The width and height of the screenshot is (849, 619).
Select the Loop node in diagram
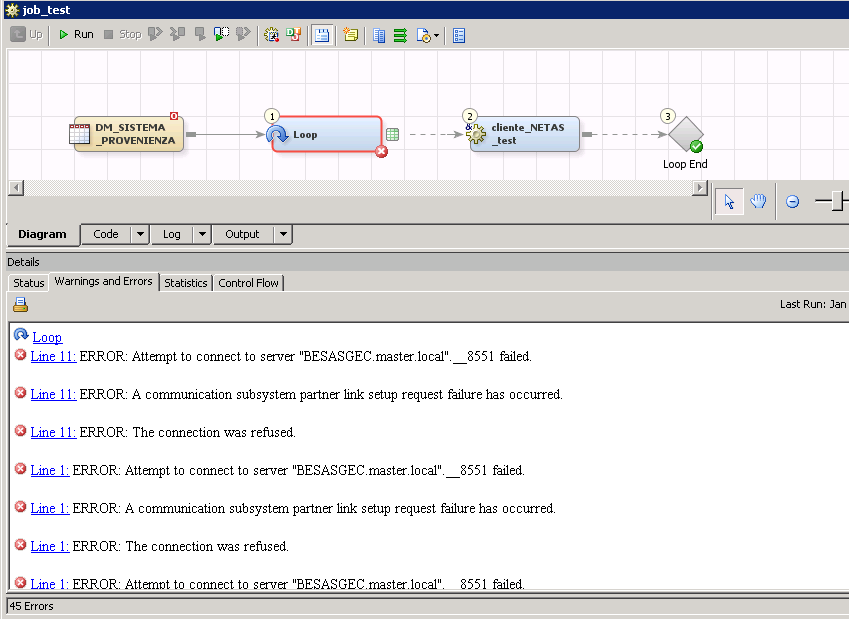click(x=326, y=134)
